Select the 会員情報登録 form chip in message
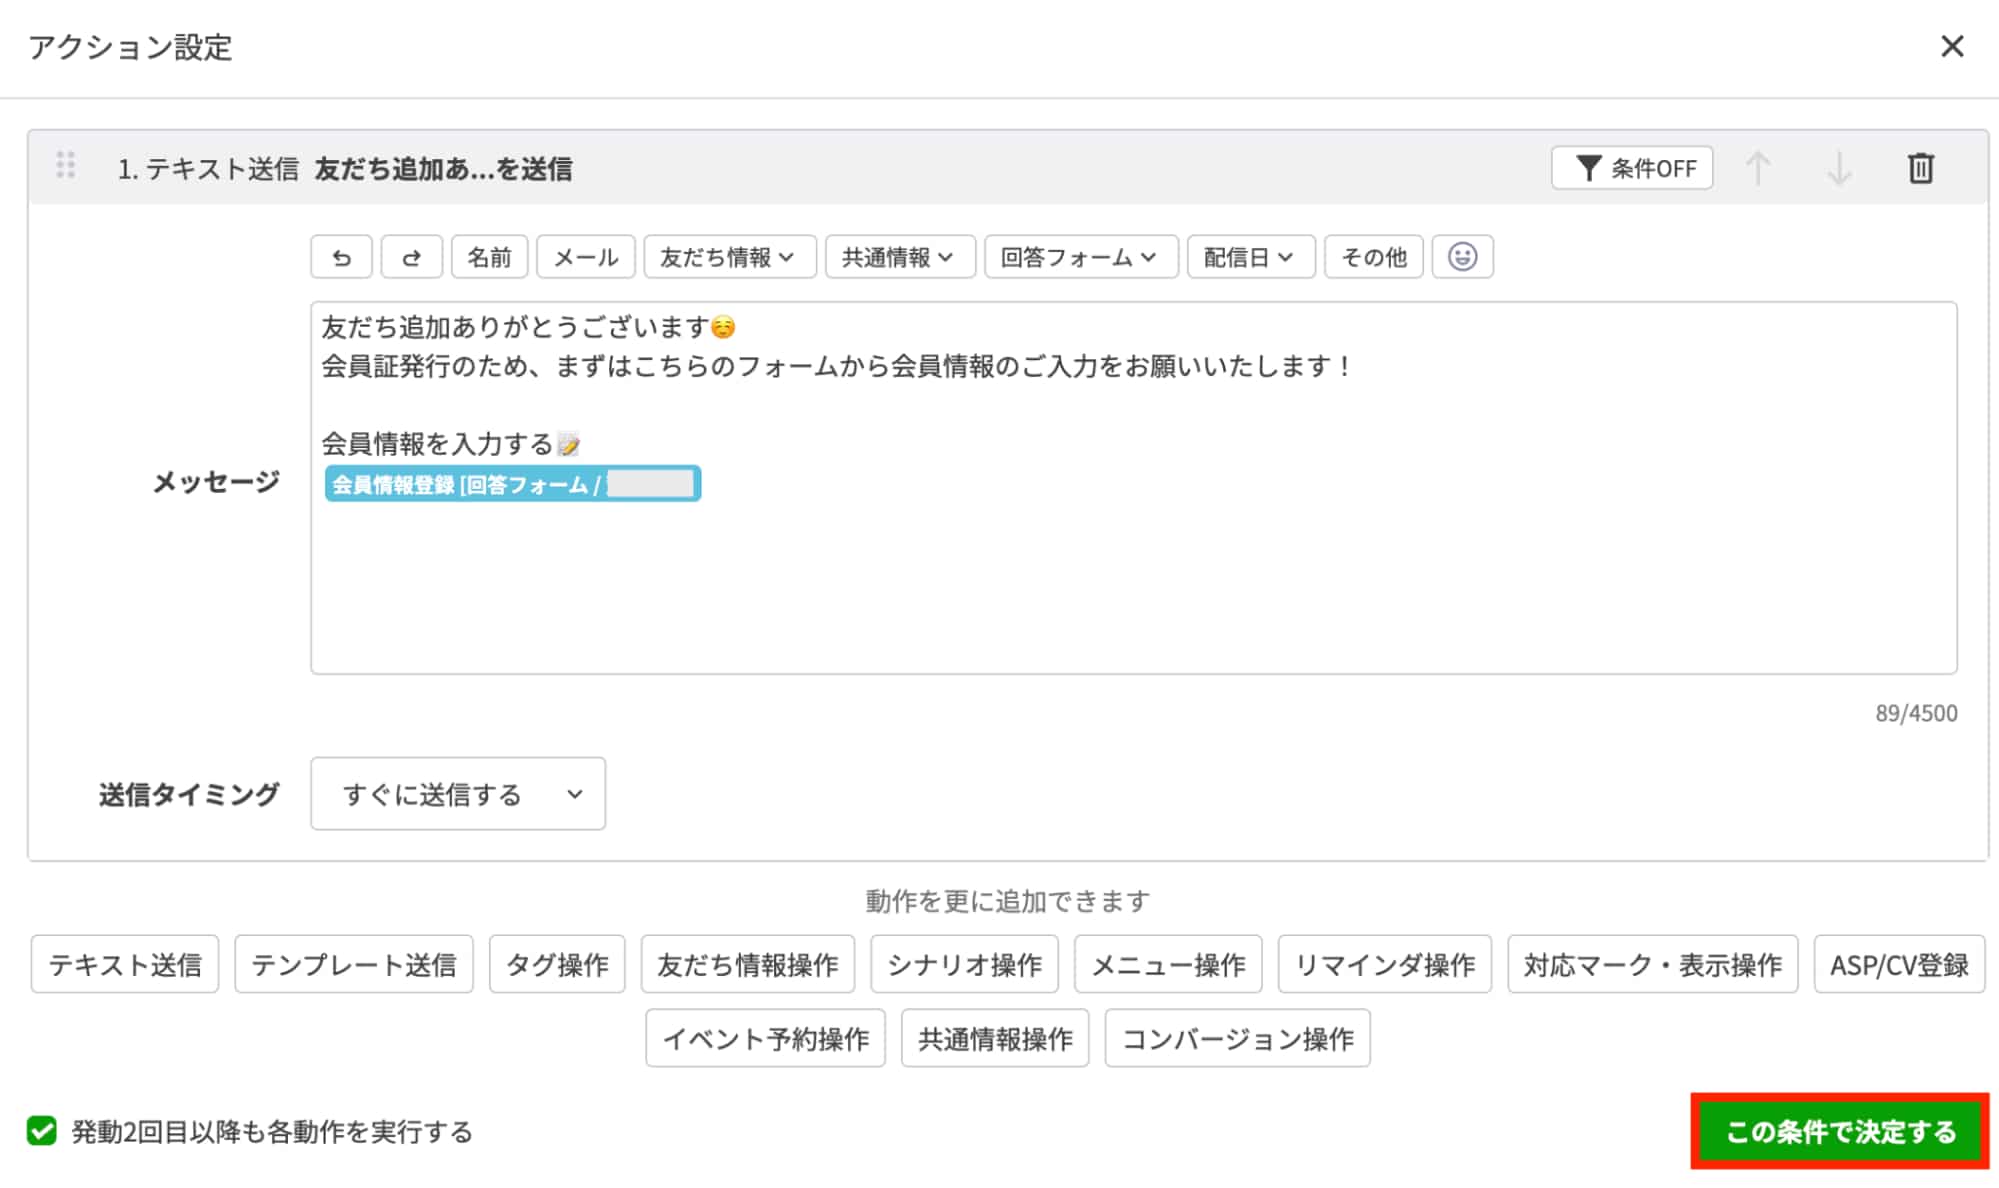 coord(513,484)
